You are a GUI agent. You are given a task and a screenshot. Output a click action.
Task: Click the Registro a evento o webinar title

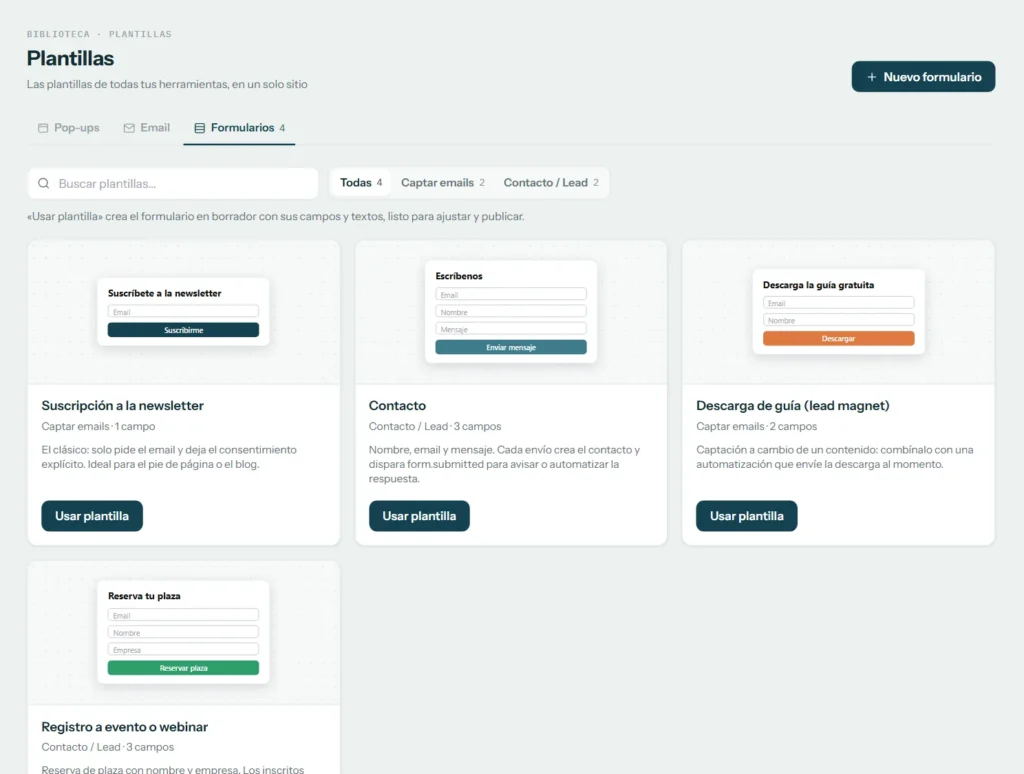(125, 727)
